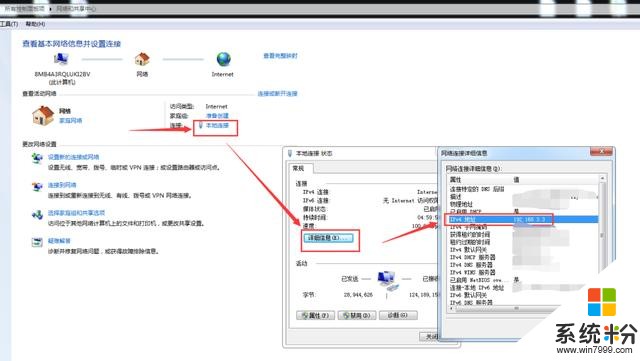Click the 所有控制面板项 breadcrumb
This screenshot has height=361, width=640.
coord(24,9)
